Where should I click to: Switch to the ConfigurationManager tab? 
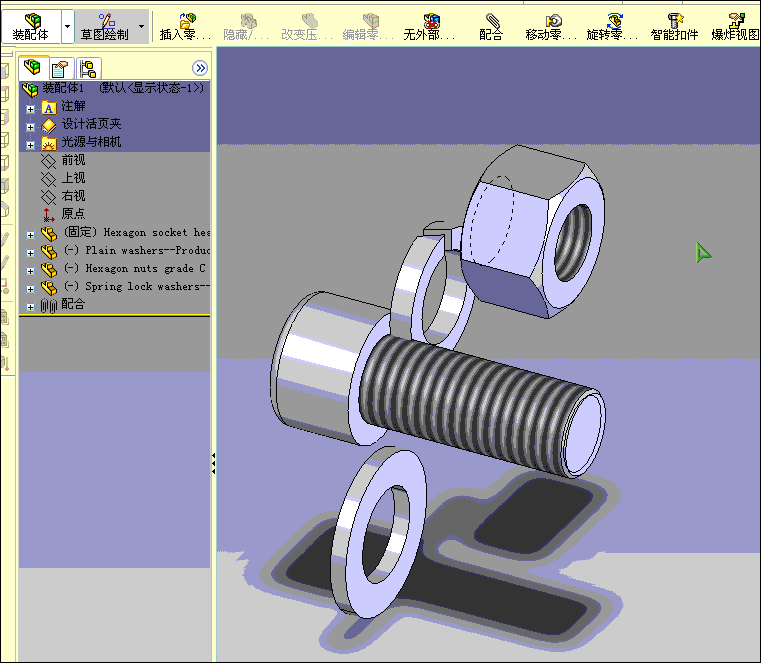[88, 68]
